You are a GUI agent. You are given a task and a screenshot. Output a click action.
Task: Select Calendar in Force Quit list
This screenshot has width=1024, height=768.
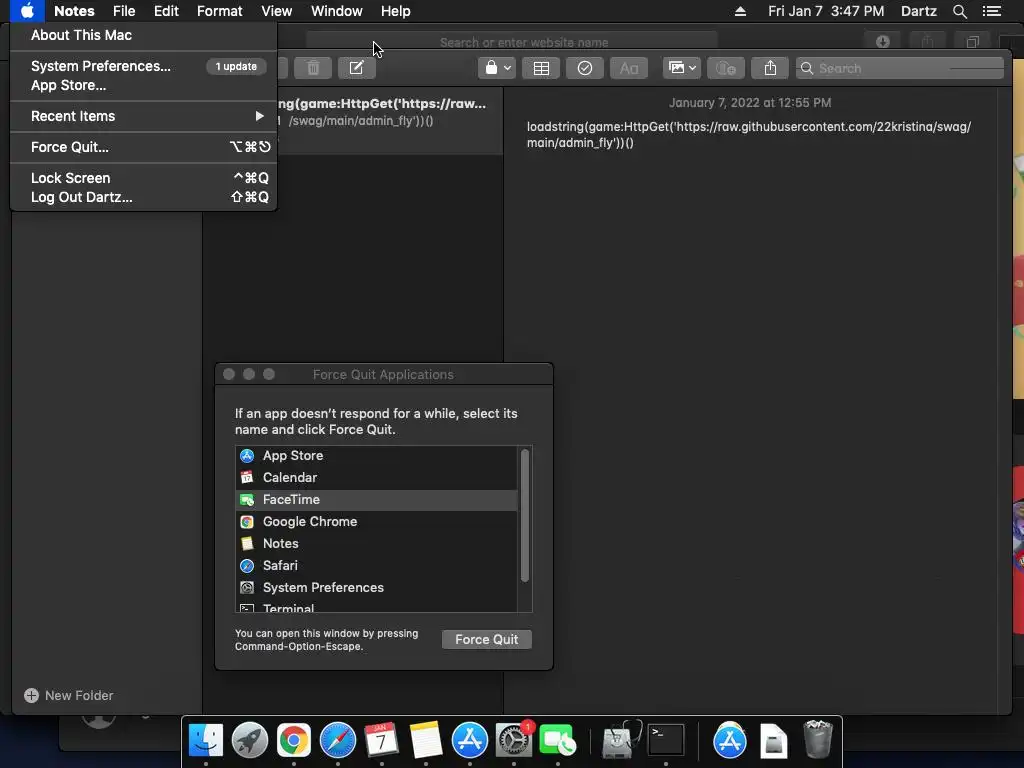[x=377, y=477]
